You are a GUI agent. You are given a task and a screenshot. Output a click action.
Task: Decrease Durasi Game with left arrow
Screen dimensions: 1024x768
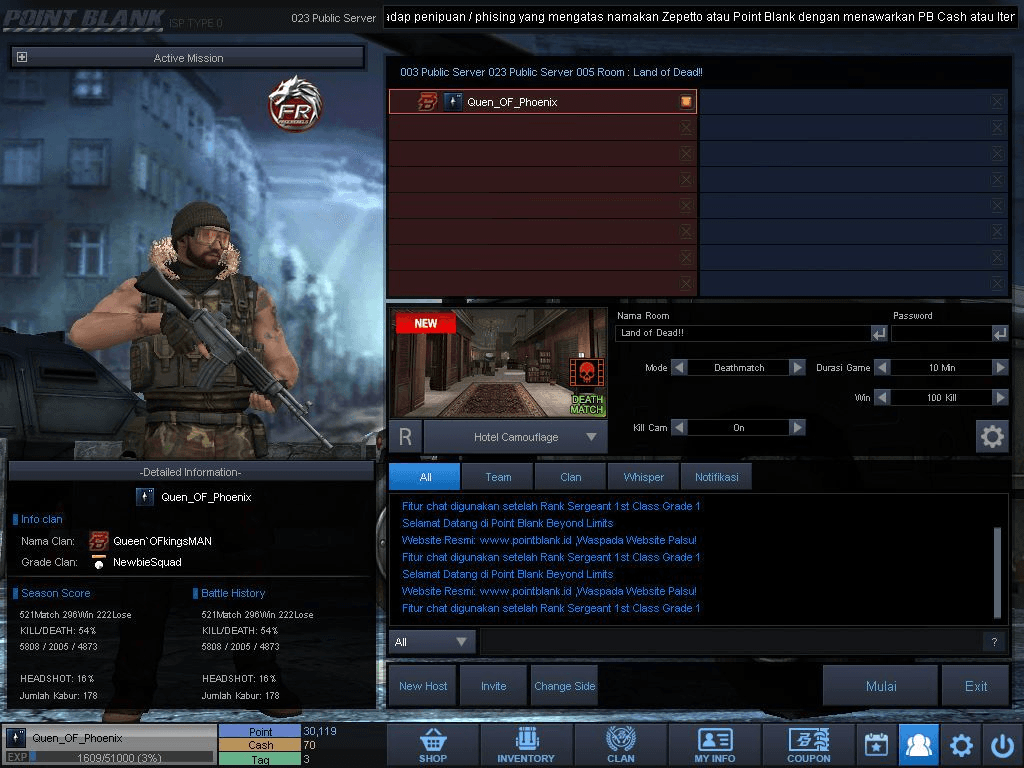pyautogui.click(x=882, y=368)
